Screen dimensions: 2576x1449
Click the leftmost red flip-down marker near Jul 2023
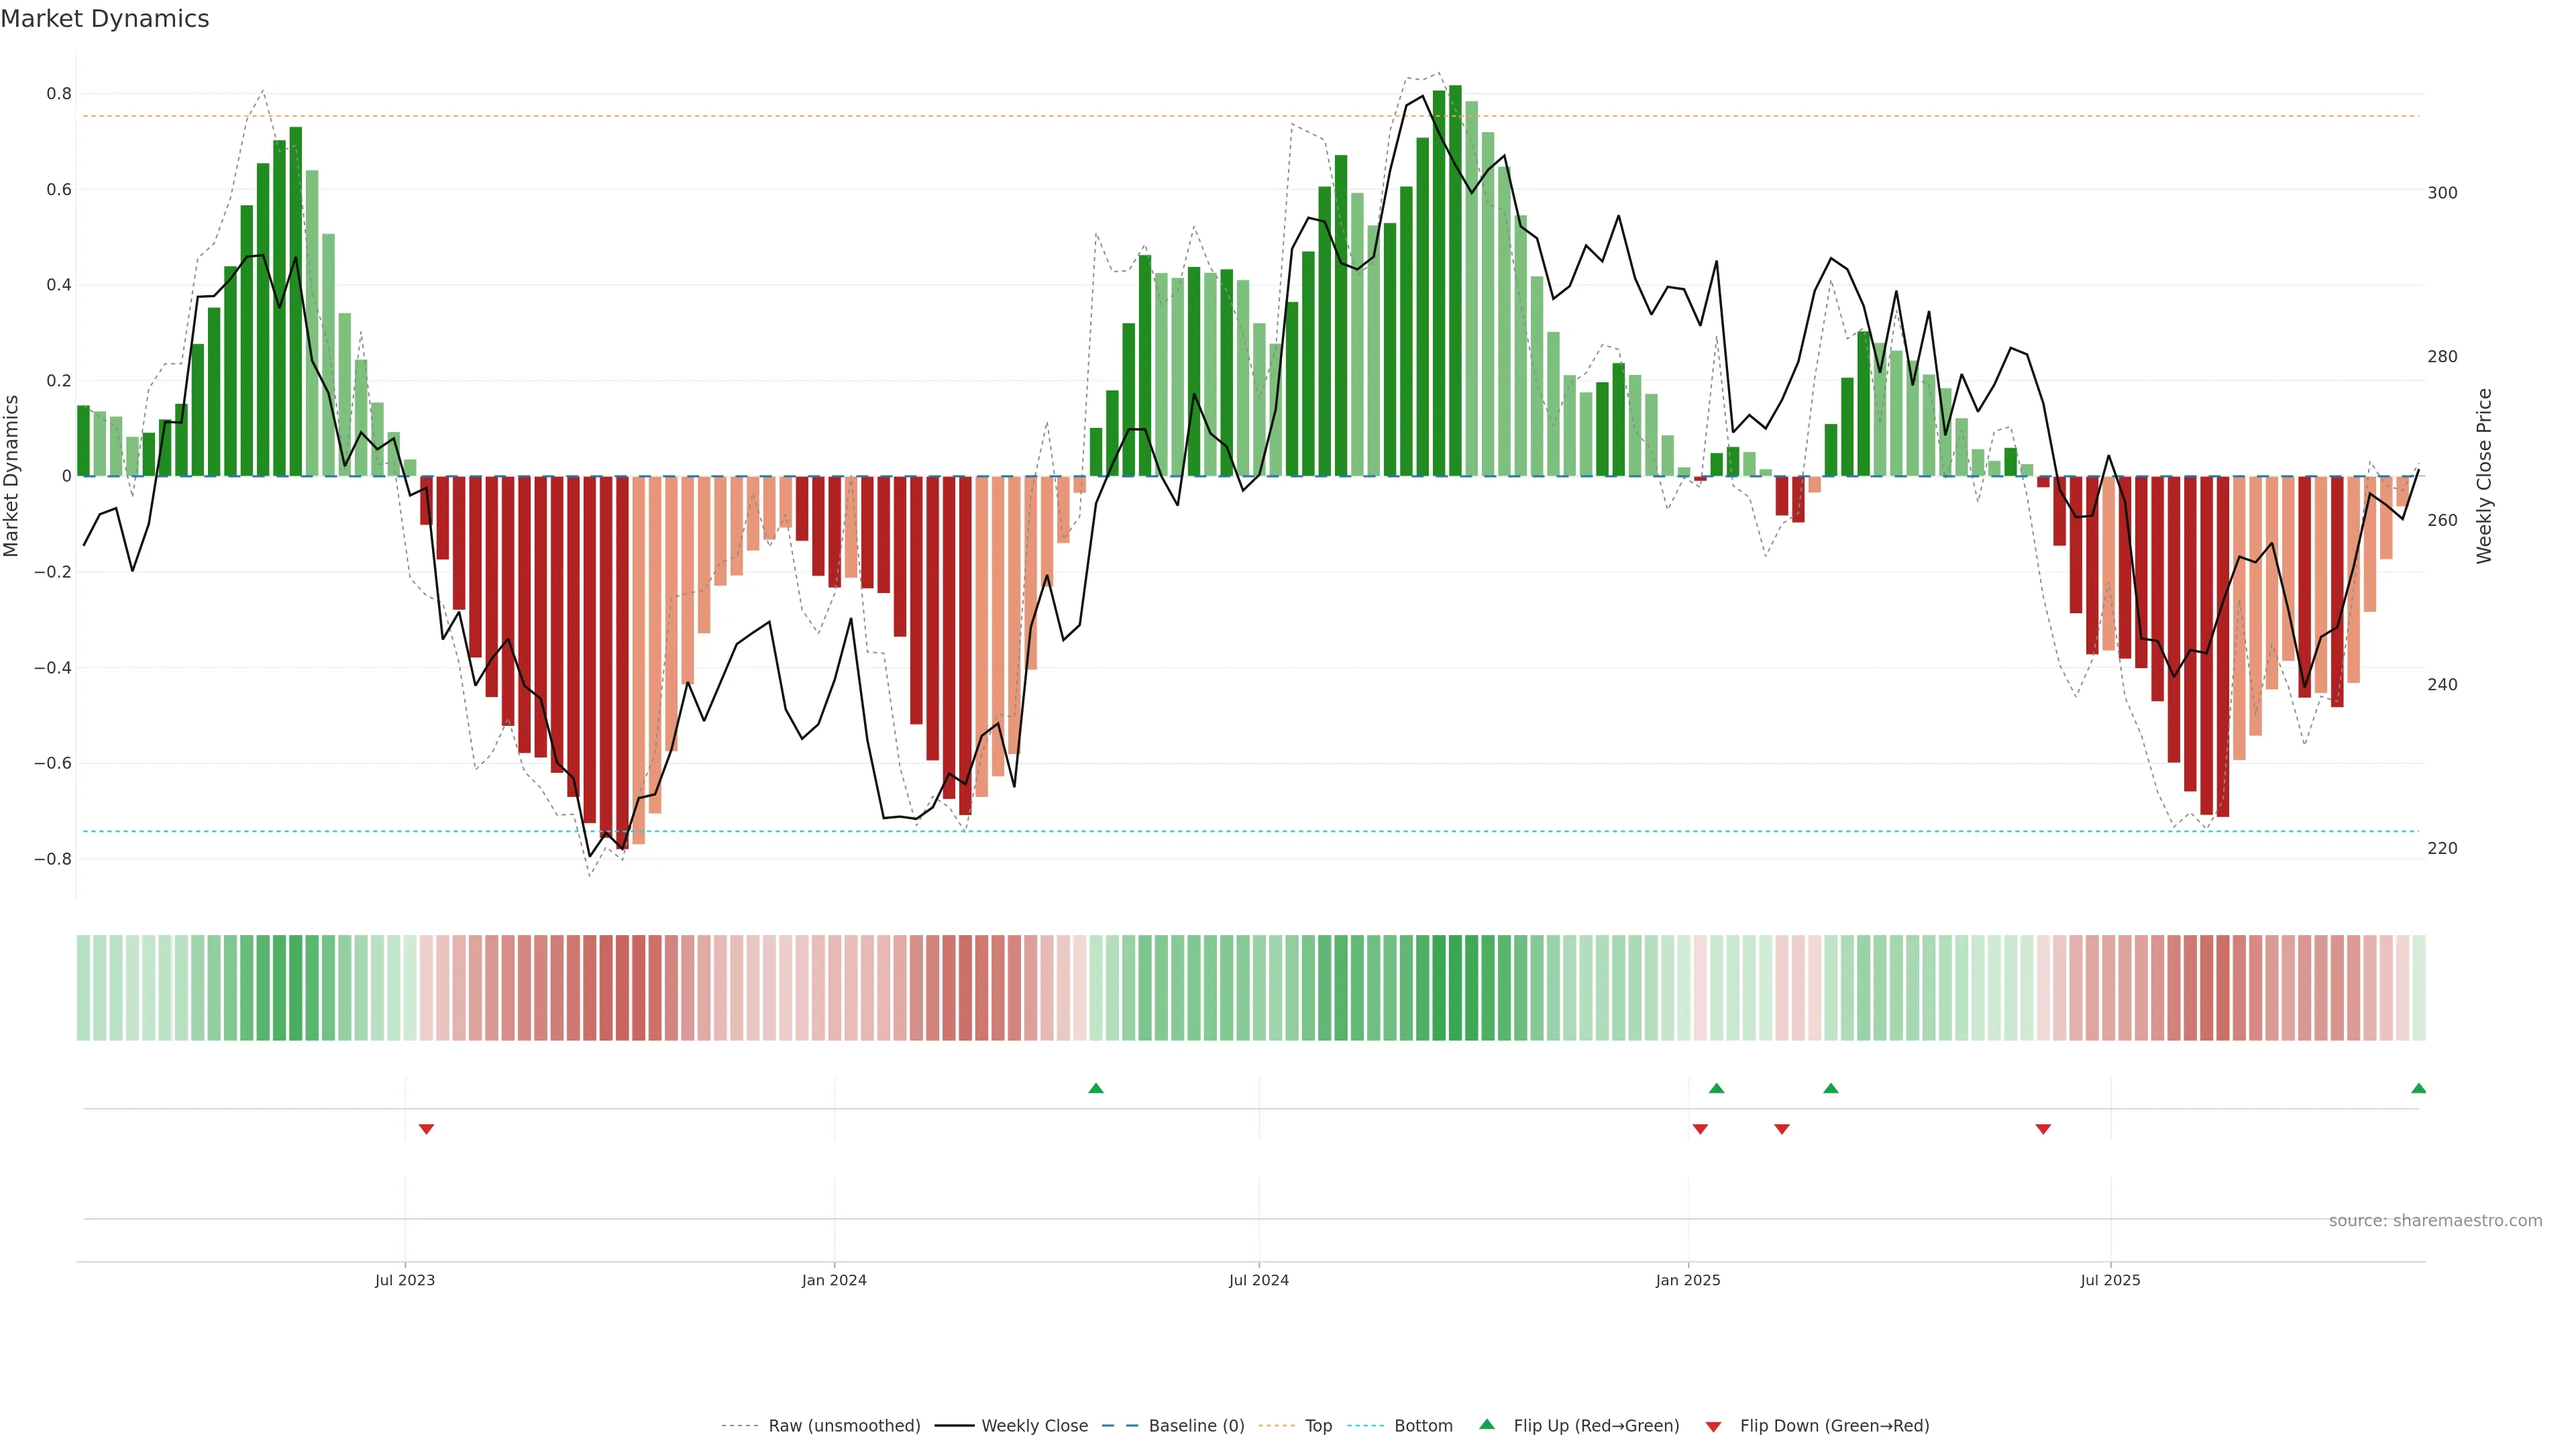coord(426,1129)
